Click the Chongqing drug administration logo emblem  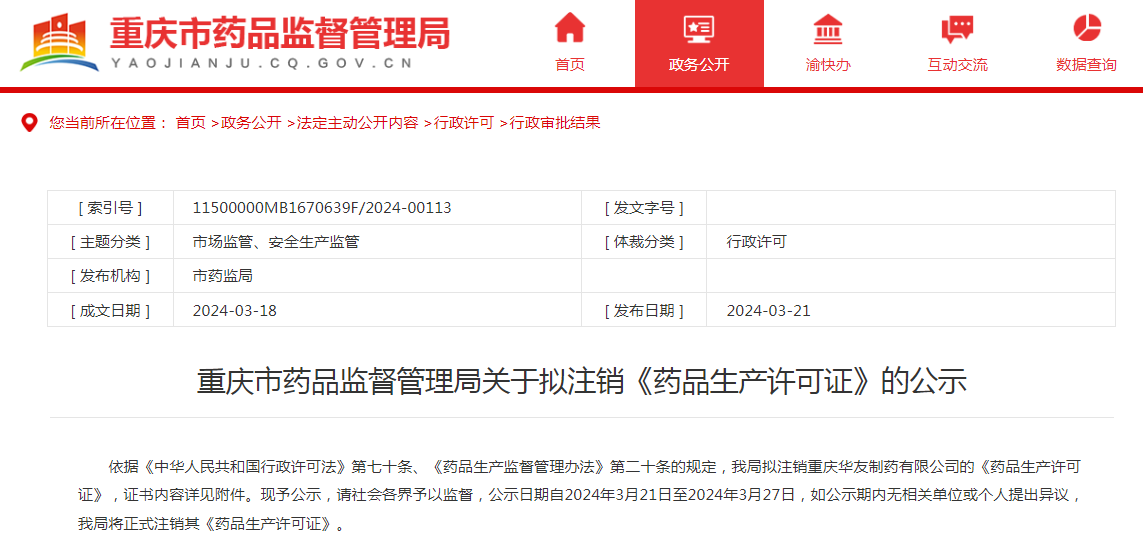pos(60,42)
